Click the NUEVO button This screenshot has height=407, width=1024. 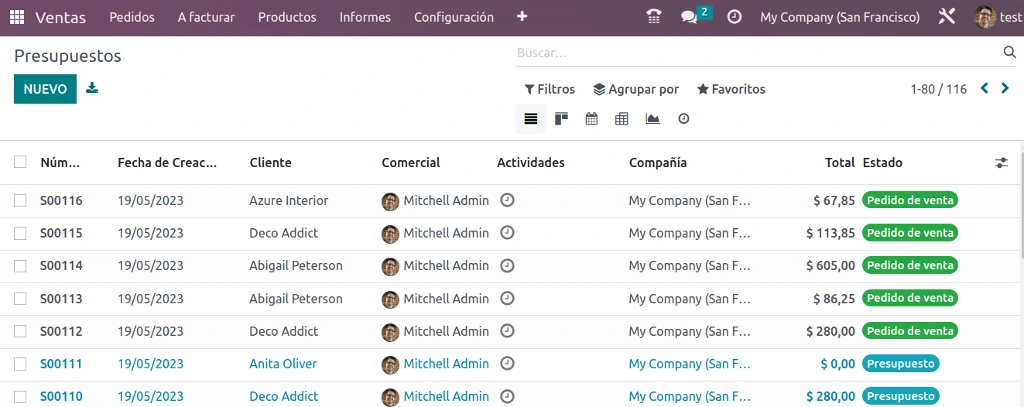pos(45,89)
